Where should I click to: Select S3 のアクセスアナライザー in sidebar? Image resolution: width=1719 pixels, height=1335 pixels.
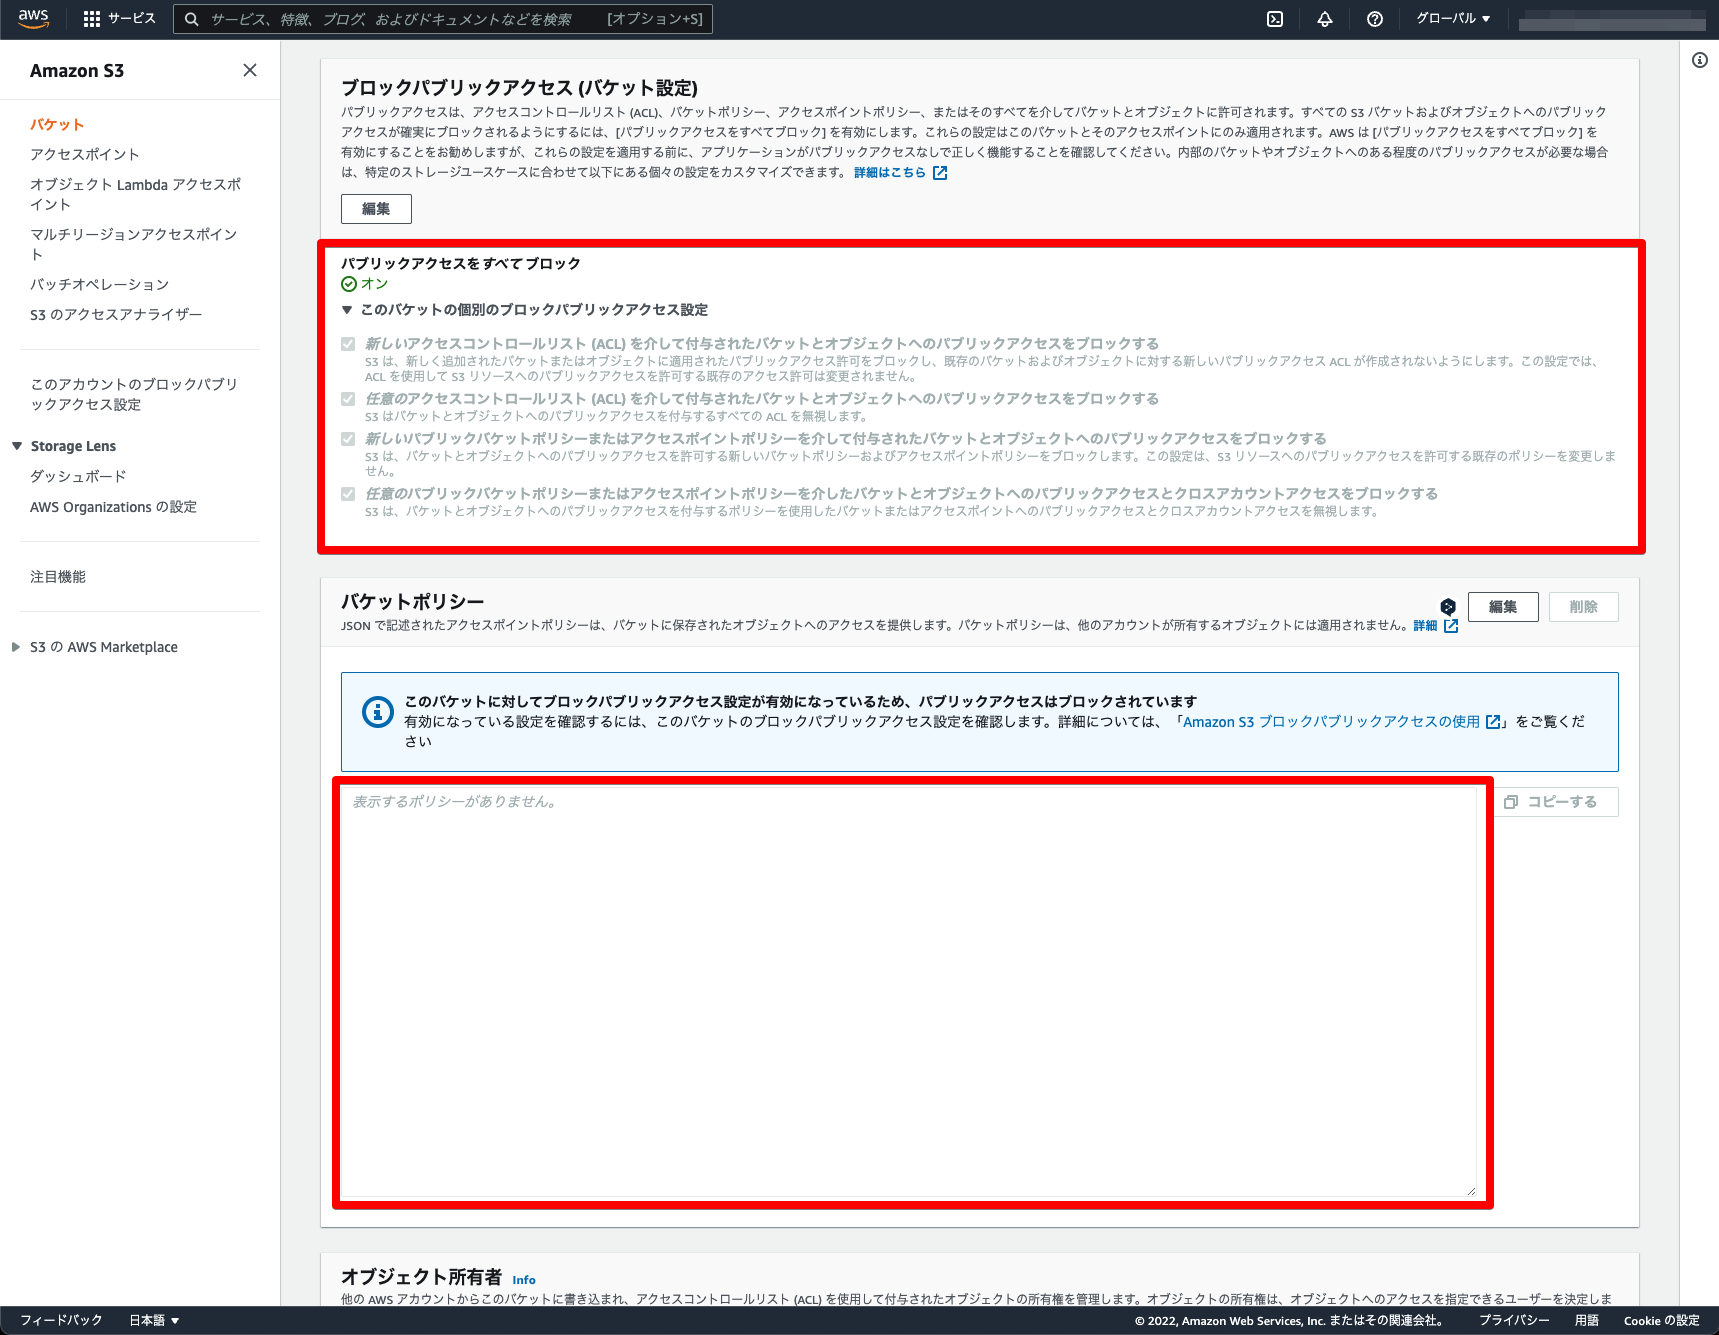[116, 314]
